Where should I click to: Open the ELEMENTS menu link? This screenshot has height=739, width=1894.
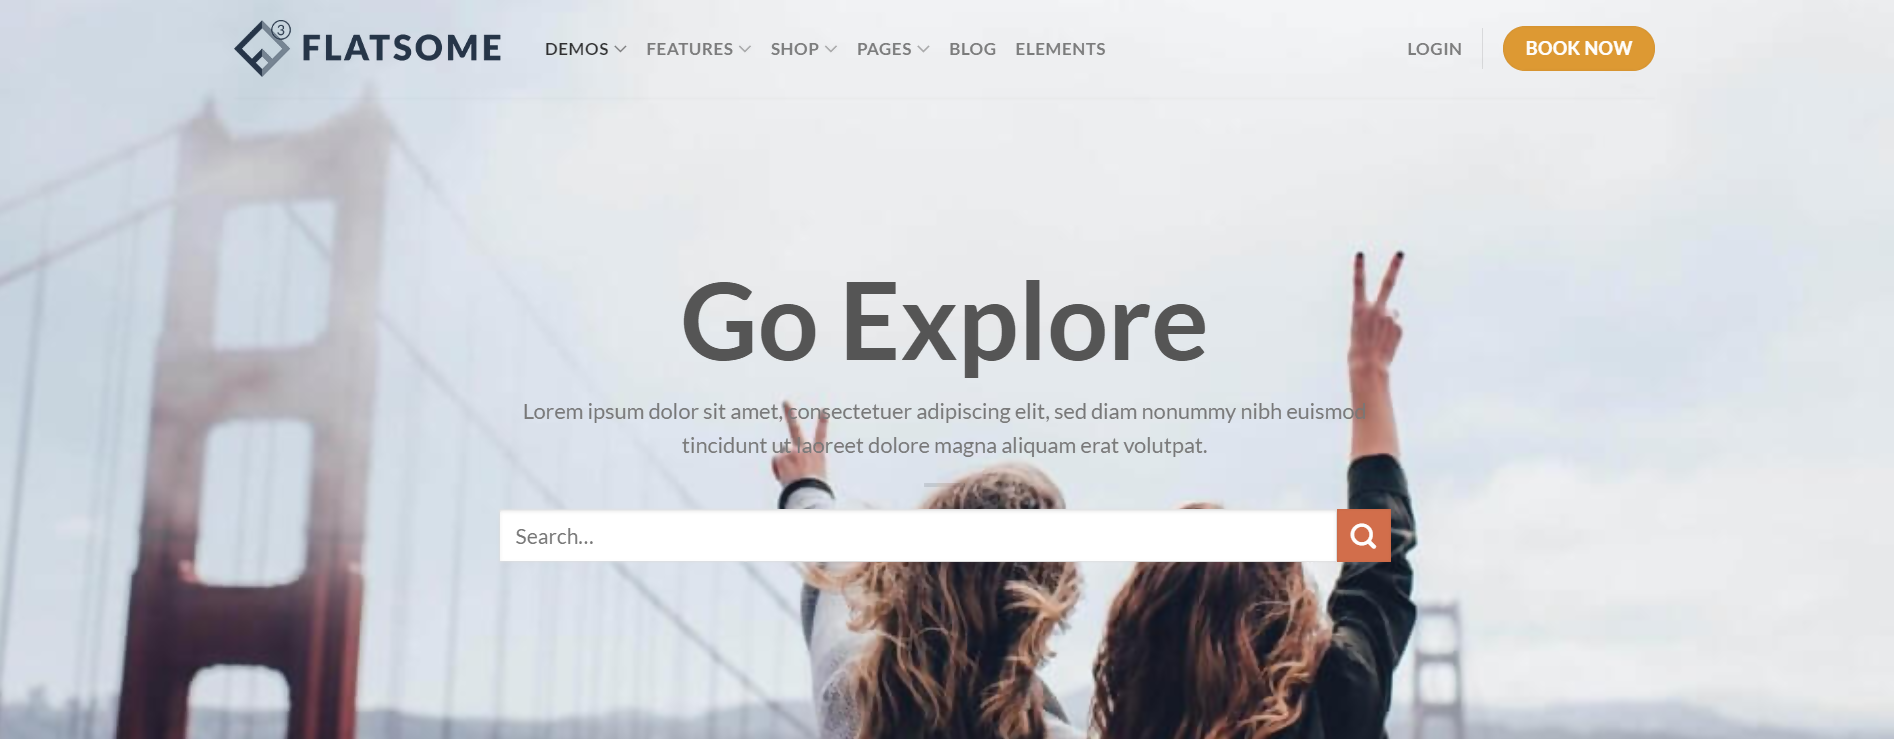pos(1060,49)
